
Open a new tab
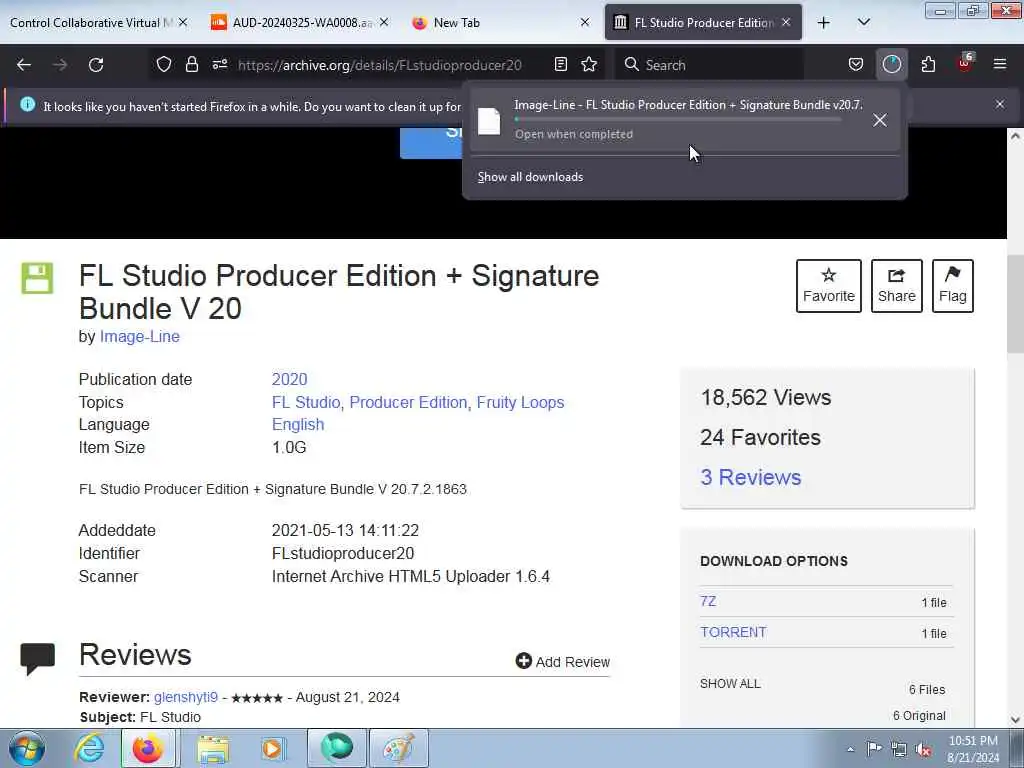pyautogui.click(x=824, y=23)
